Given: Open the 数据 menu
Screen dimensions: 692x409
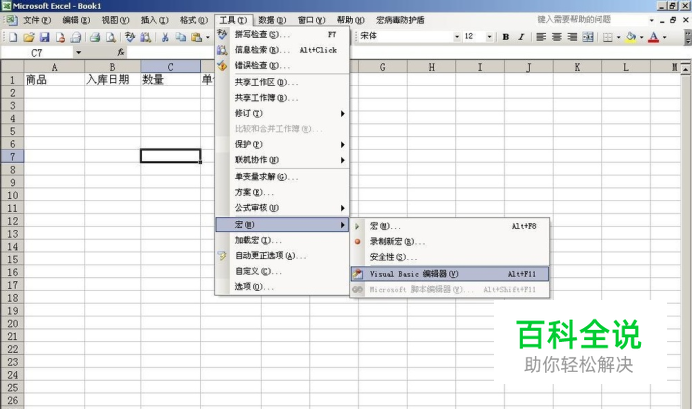Looking at the screenshot, I should click(x=272, y=20).
